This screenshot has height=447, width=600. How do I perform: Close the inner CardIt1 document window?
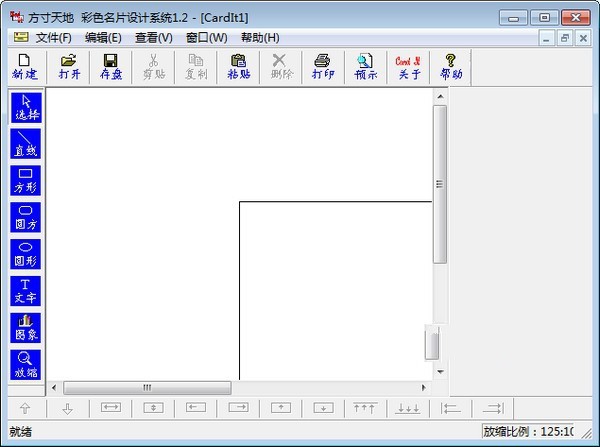pyautogui.click(x=583, y=38)
